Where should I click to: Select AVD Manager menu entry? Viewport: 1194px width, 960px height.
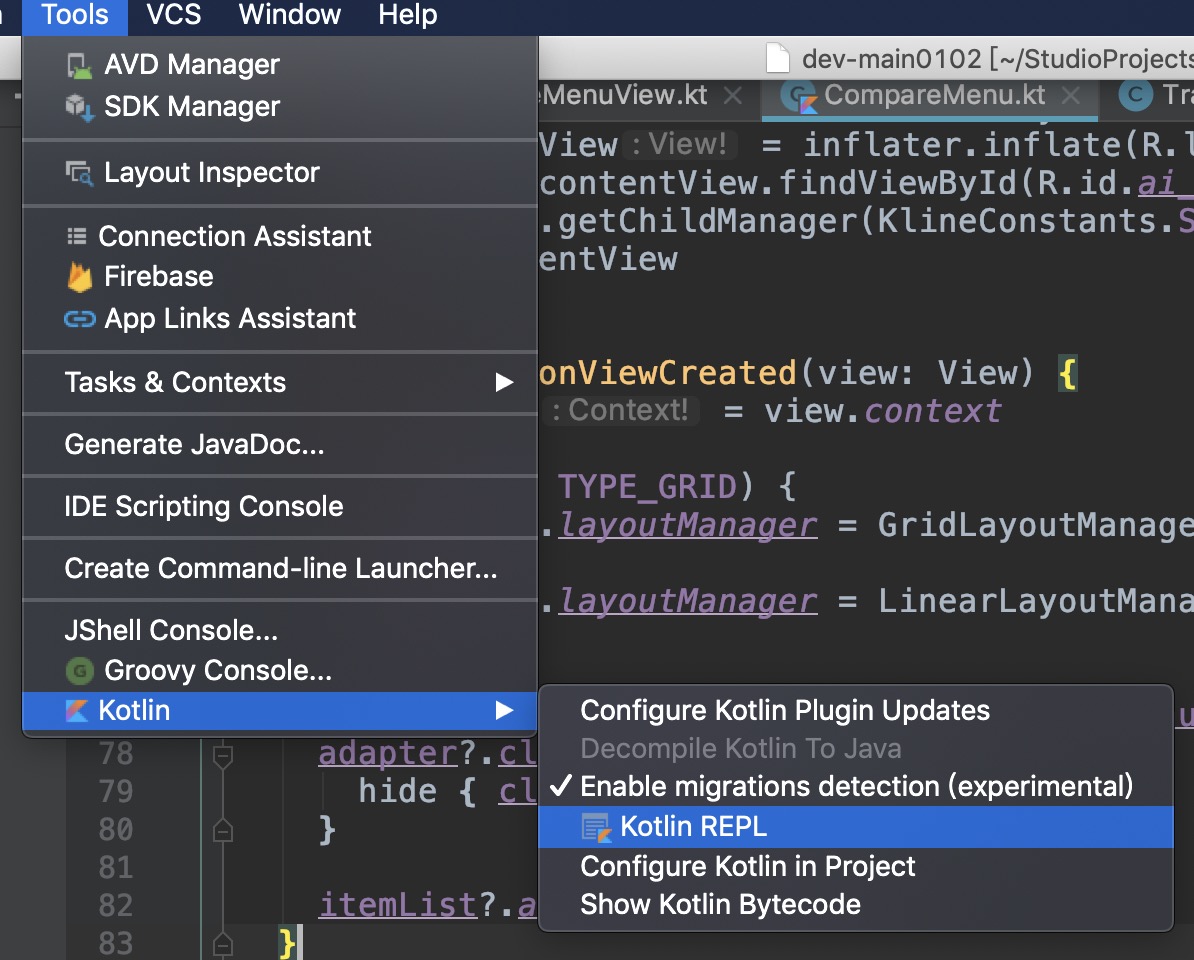click(280, 65)
